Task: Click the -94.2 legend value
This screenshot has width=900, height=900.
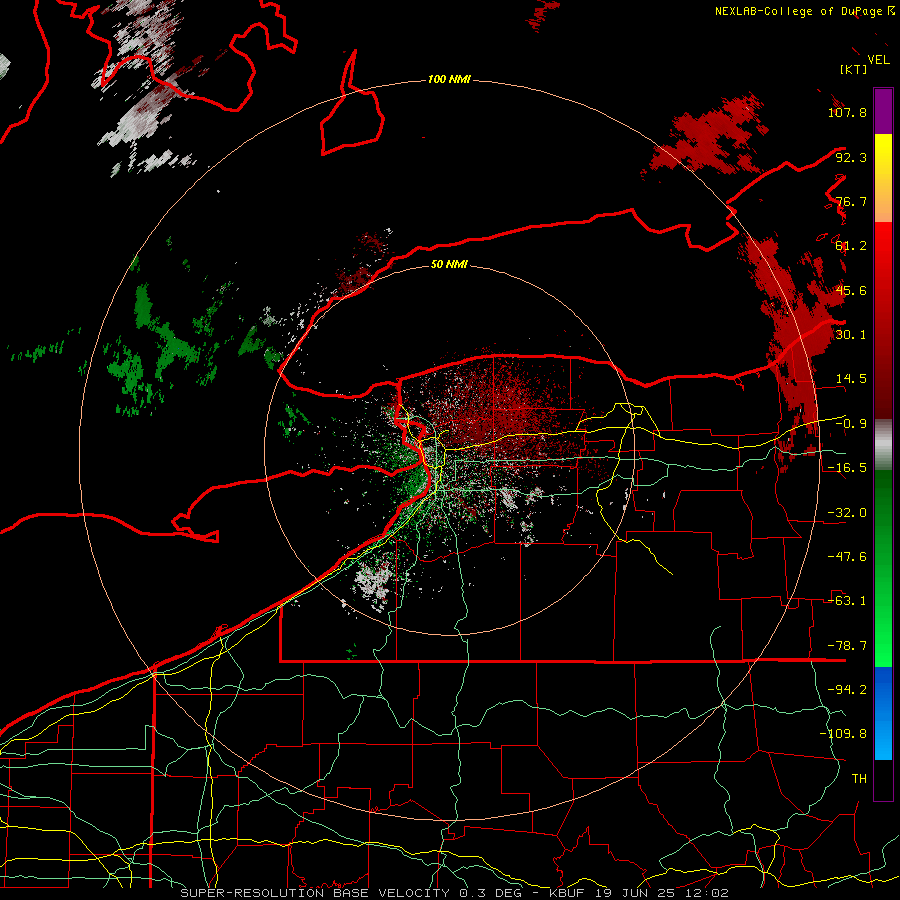Action: click(847, 690)
